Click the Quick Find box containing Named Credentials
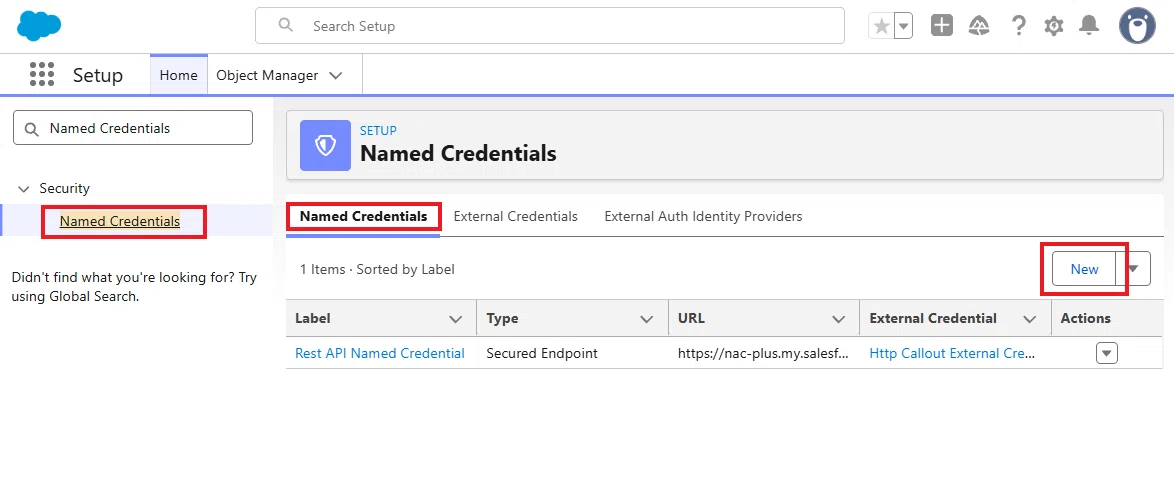Image resolution: width=1174 pixels, height=499 pixels. (x=133, y=128)
